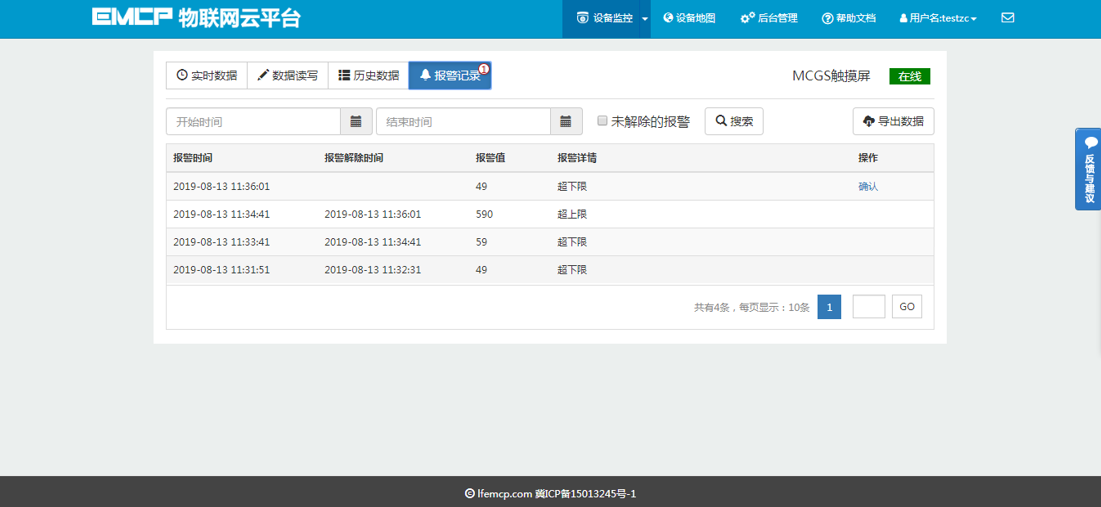Open calendar picker for start time
The height and width of the screenshot is (507, 1101).
(x=356, y=122)
